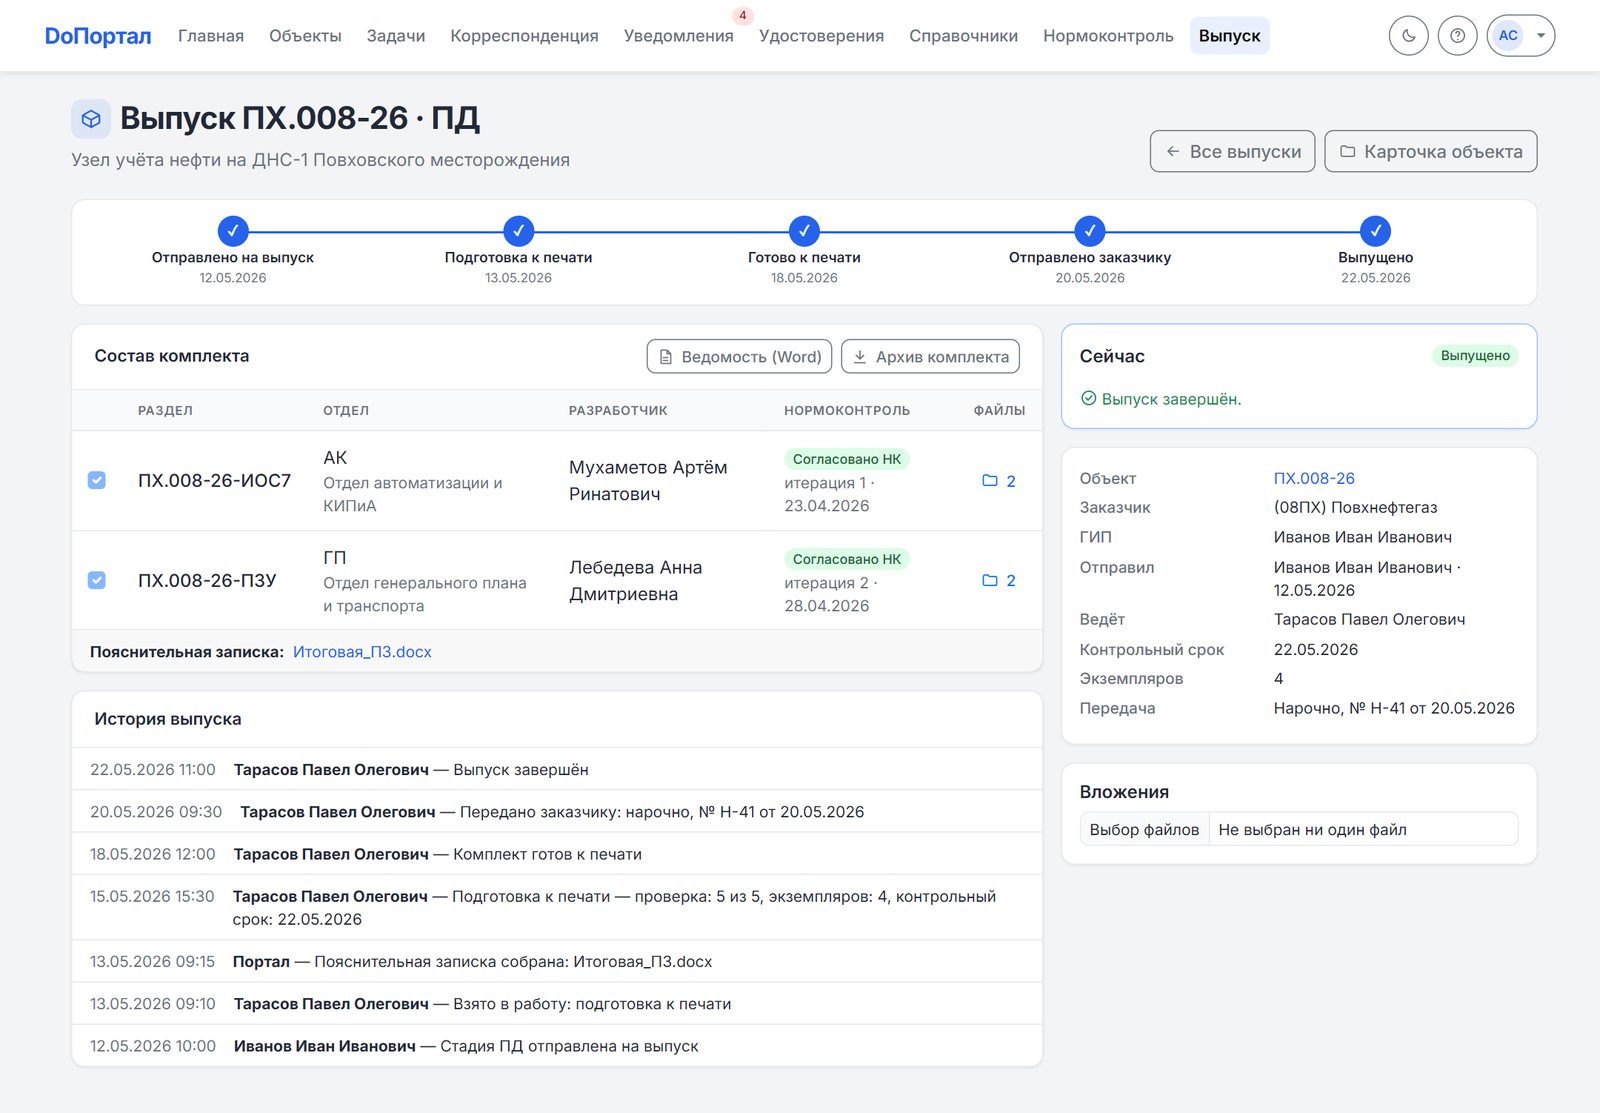Click notification badge above Уведомления
Screen dimensions: 1600x1113
point(742,15)
